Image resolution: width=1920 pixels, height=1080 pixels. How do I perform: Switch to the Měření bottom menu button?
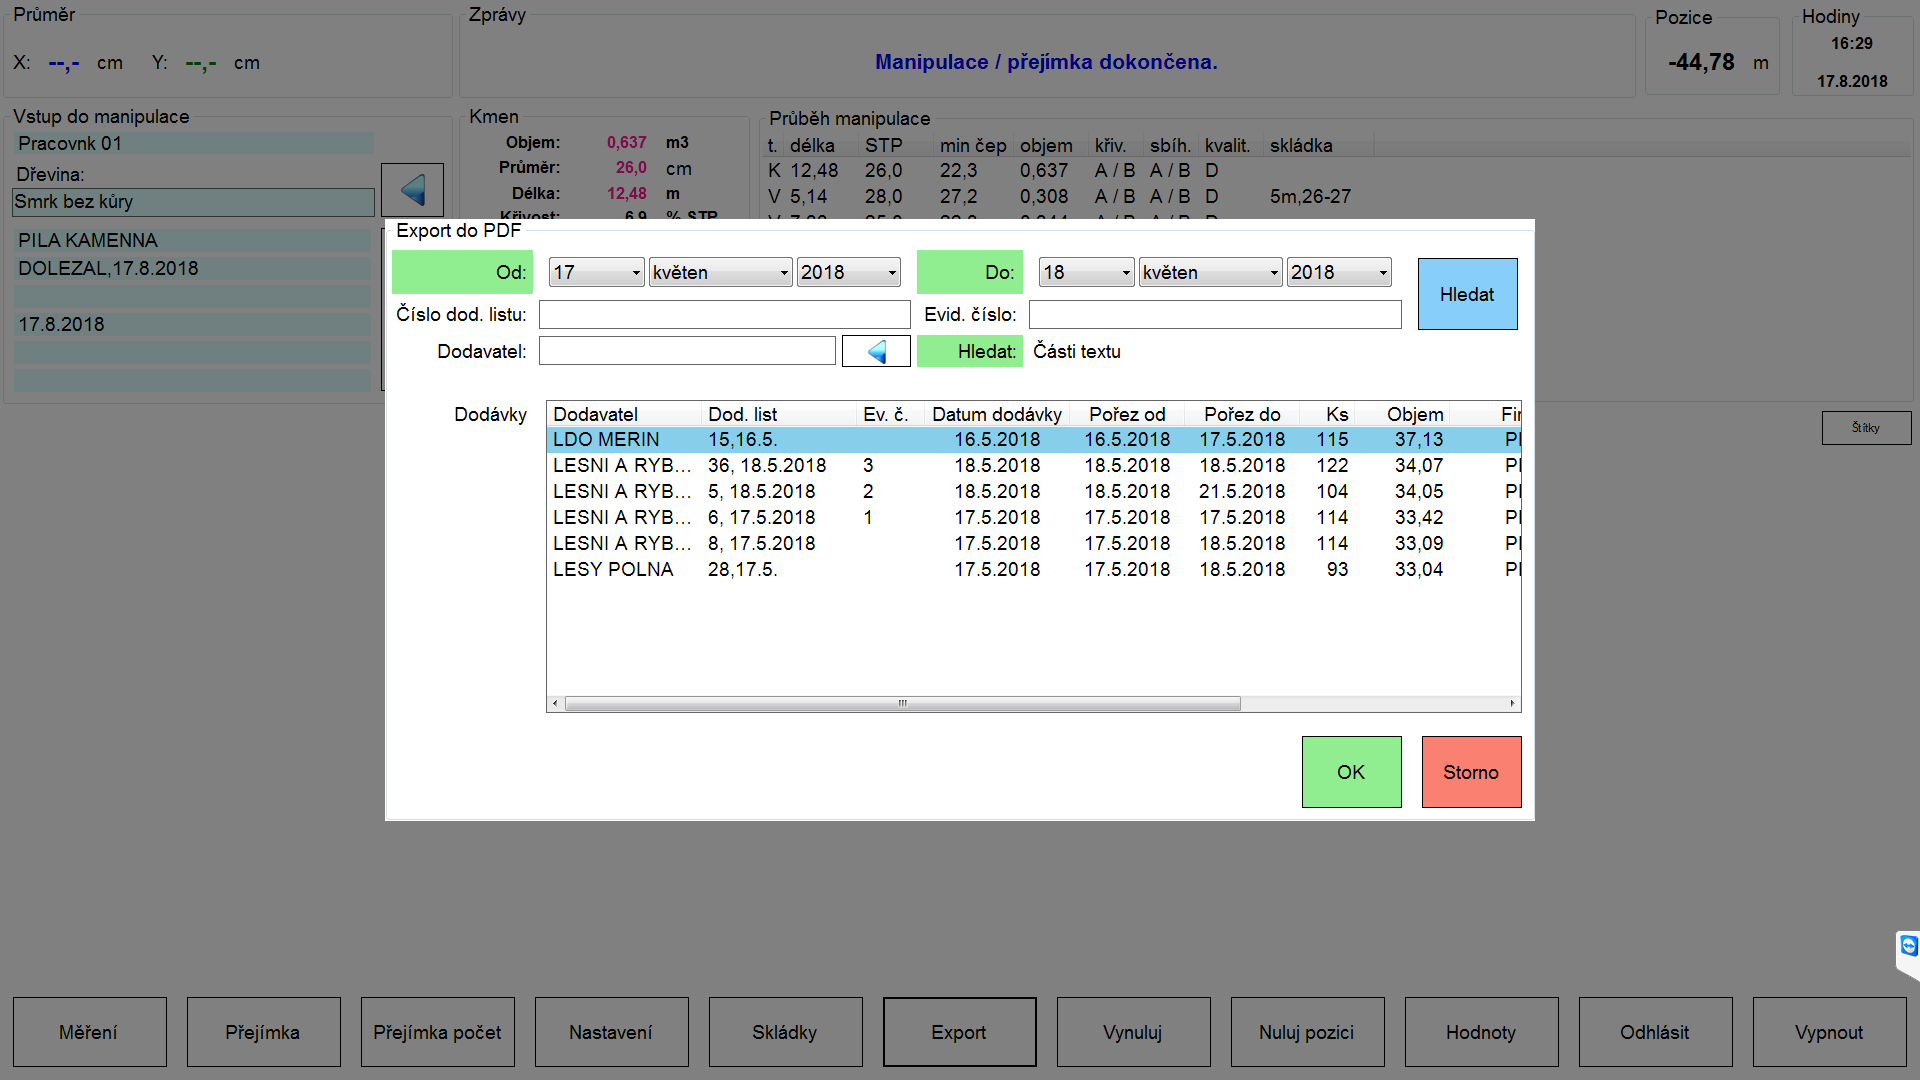tap(89, 1032)
